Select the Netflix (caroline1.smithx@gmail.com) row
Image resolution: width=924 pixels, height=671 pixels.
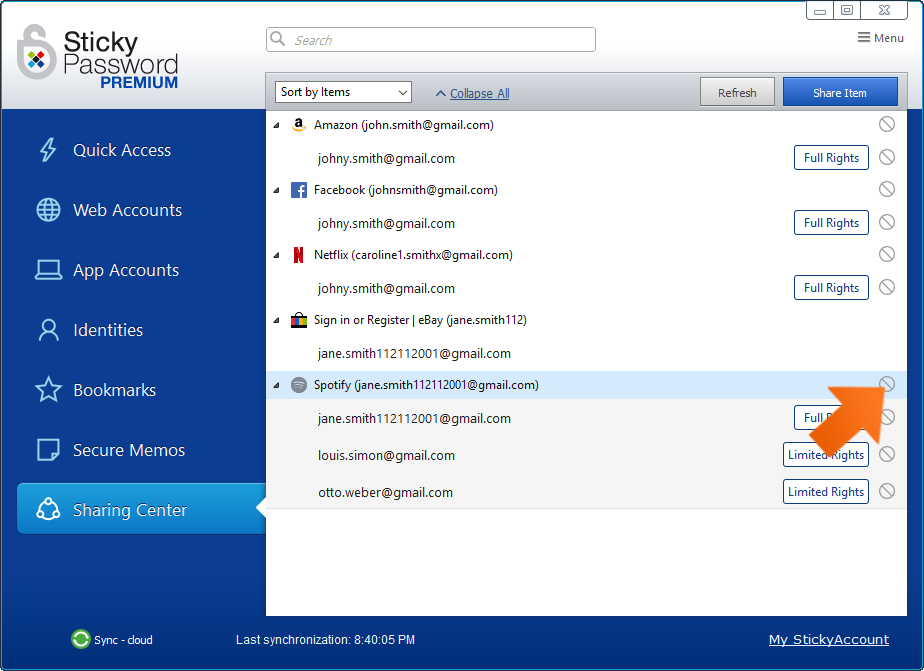(x=586, y=255)
